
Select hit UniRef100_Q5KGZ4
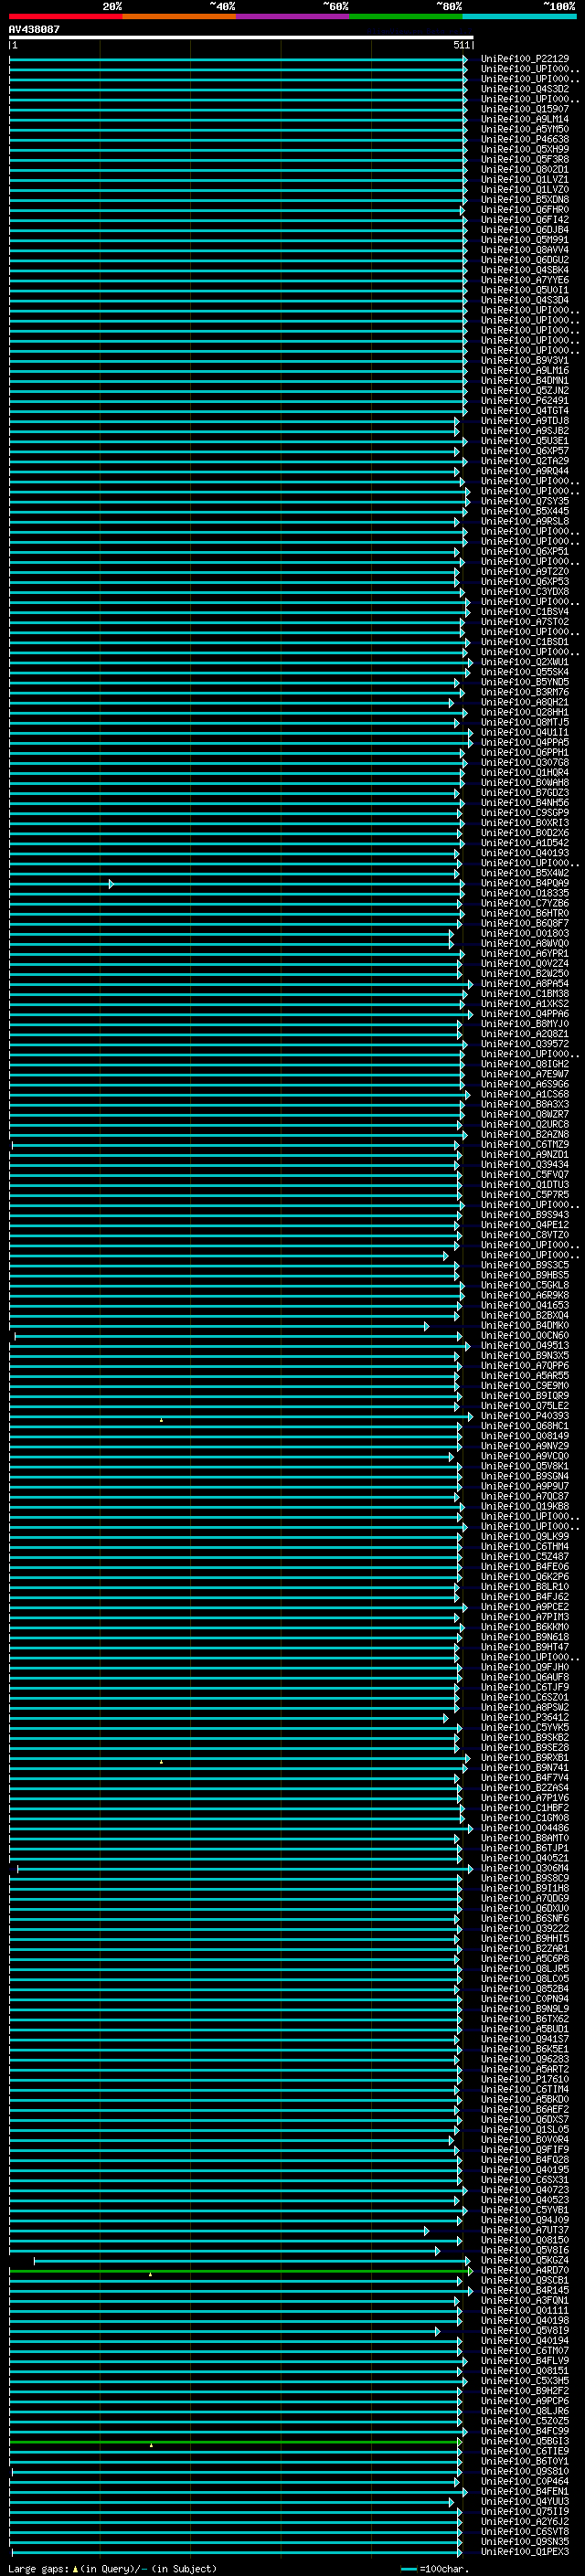(524, 2260)
